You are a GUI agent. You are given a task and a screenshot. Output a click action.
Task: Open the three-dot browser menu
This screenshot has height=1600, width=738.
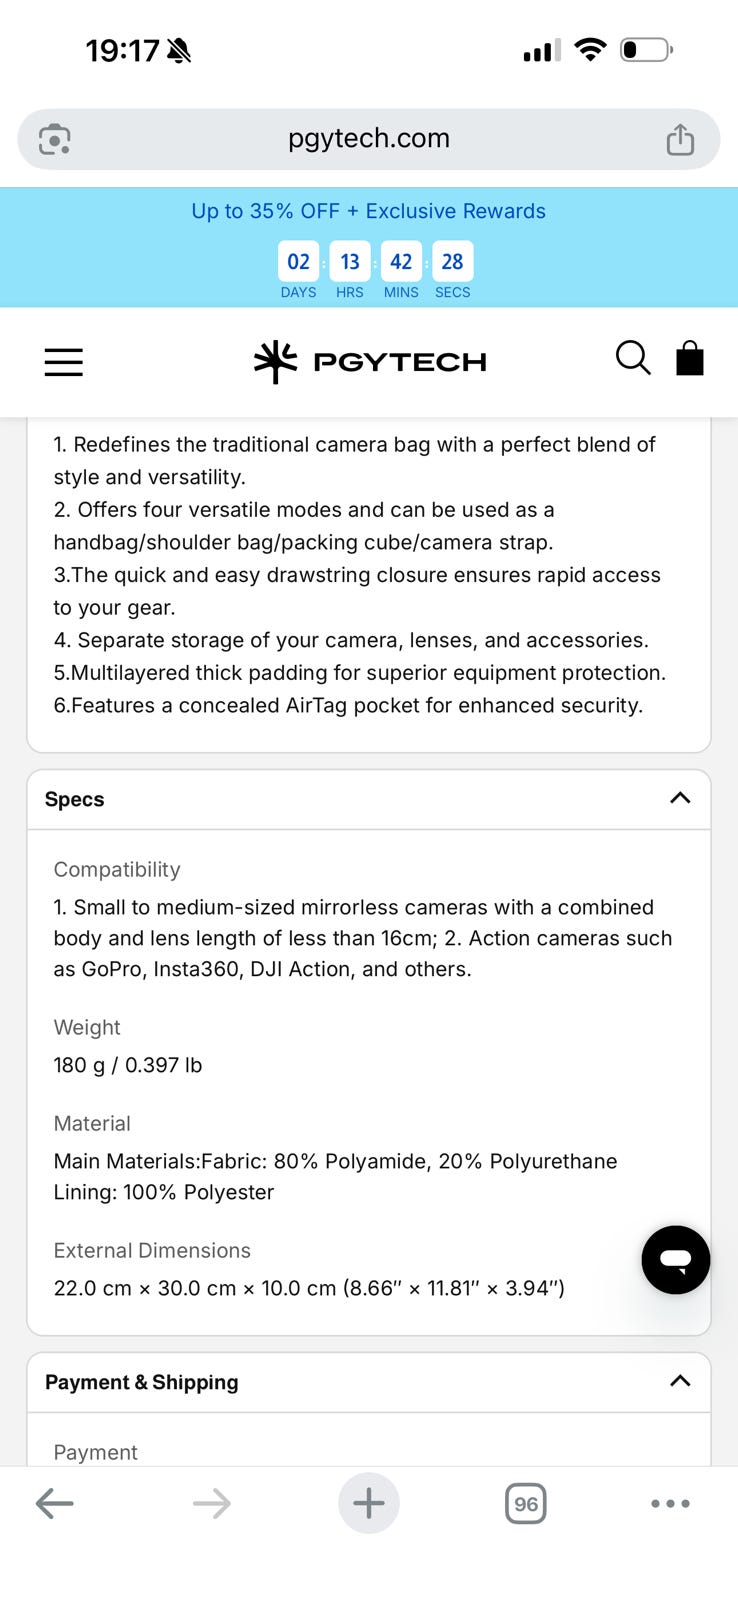[670, 1503]
